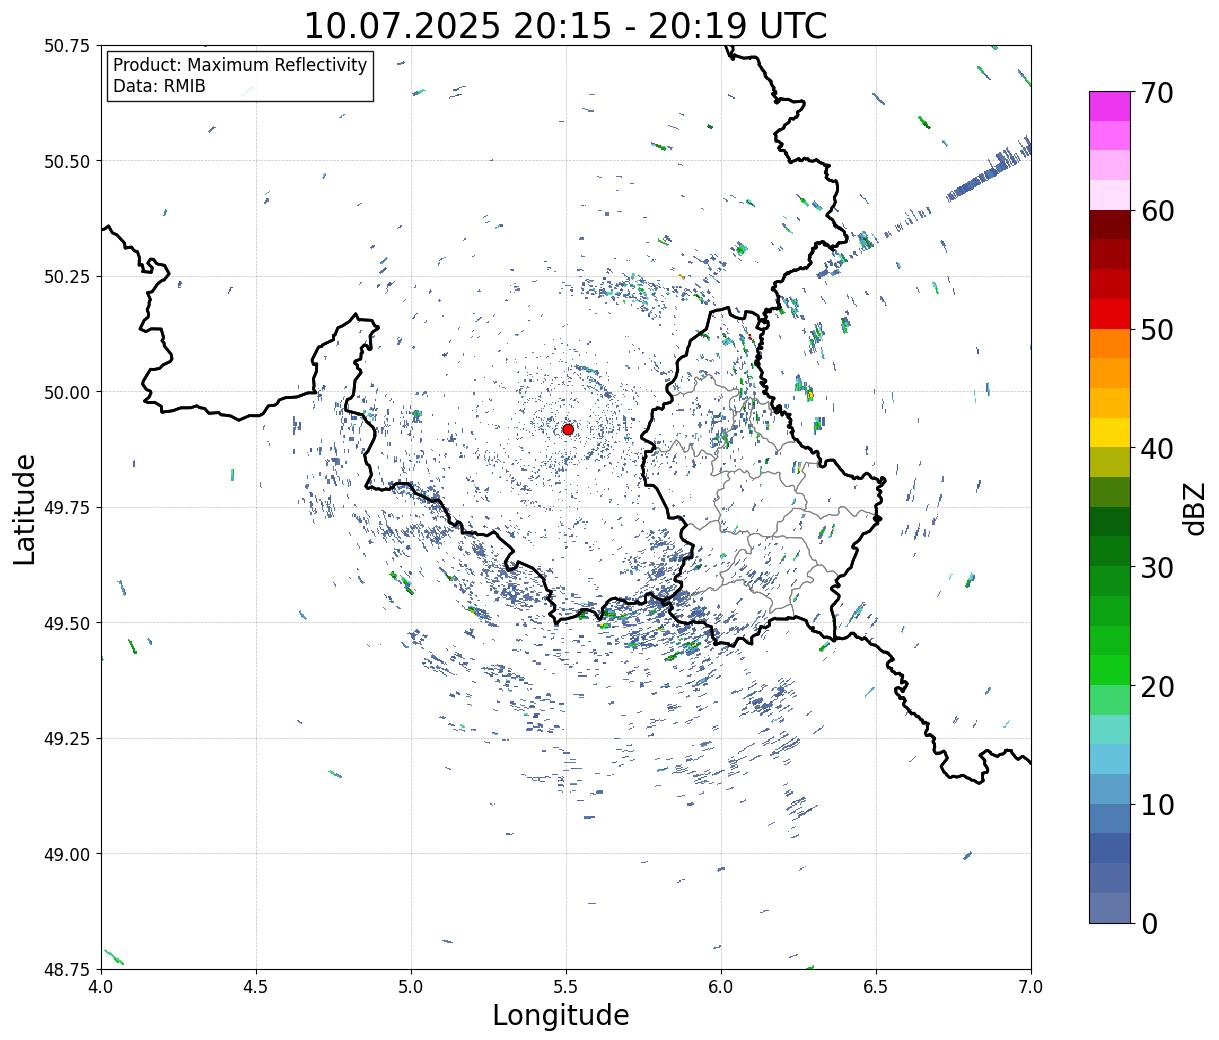1219x1040 pixels.
Task: Click the colorbar tick label 50
Action: point(1157,330)
